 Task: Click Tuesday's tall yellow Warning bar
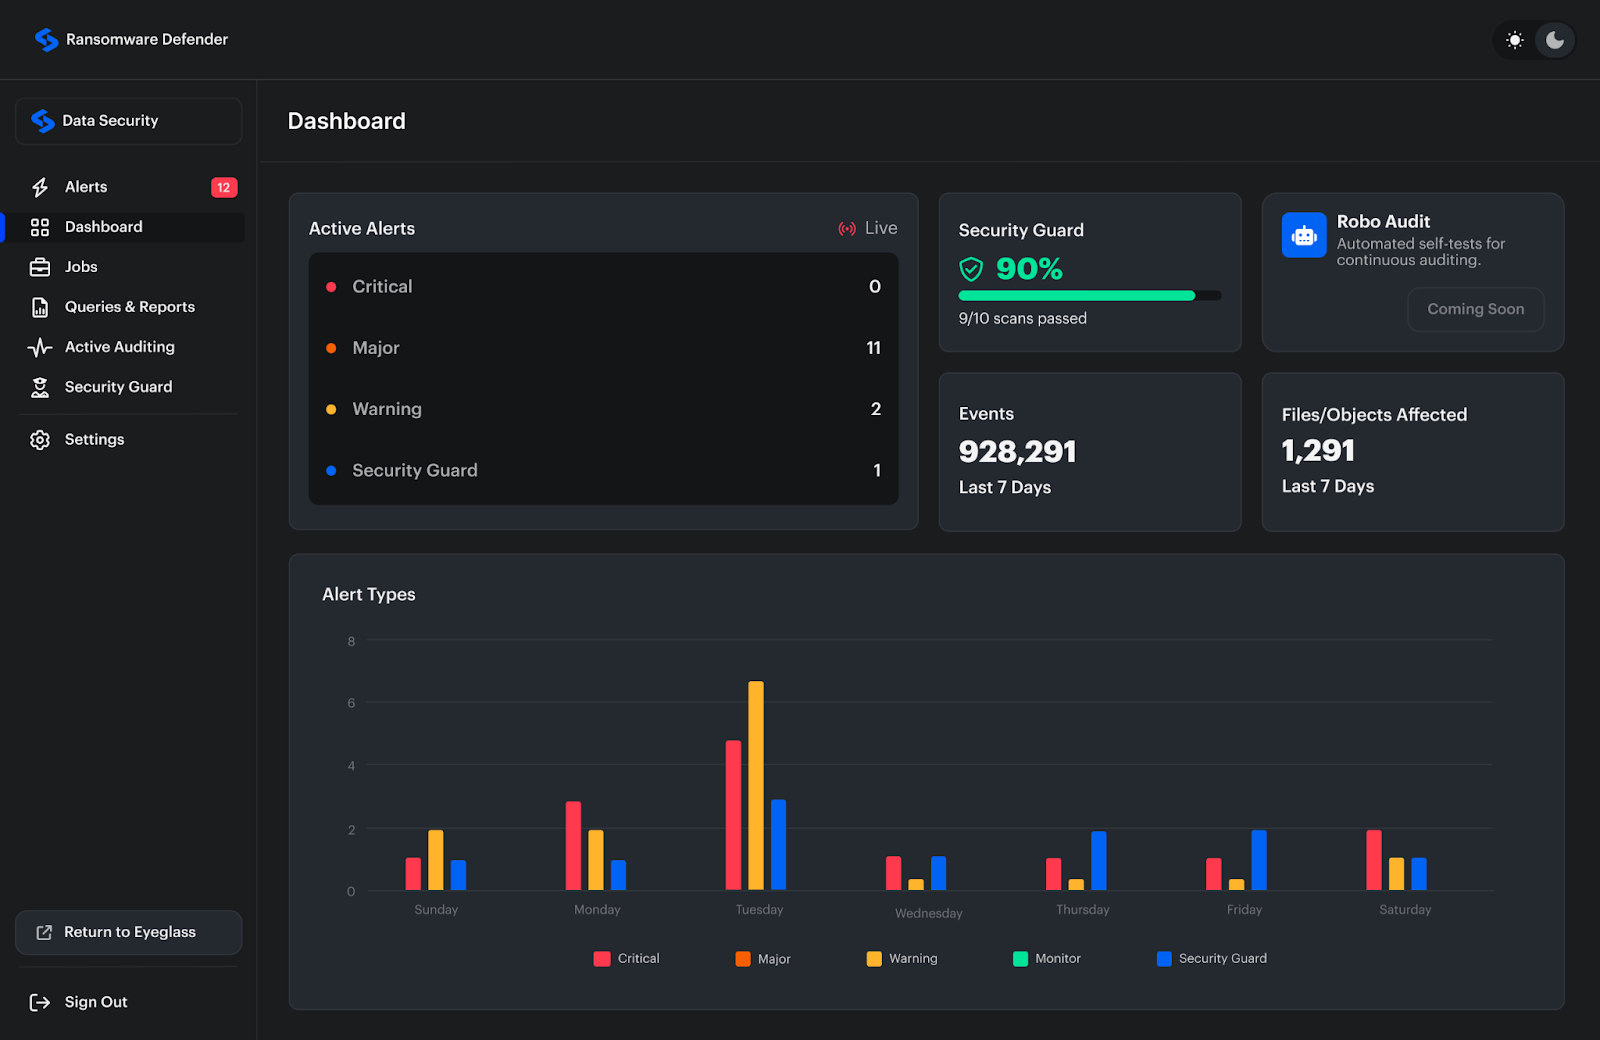tap(756, 786)
